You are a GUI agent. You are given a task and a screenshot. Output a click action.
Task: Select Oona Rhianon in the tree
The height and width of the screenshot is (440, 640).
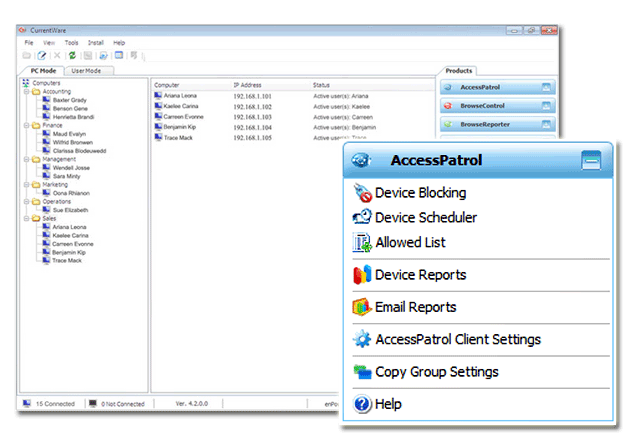71,193
